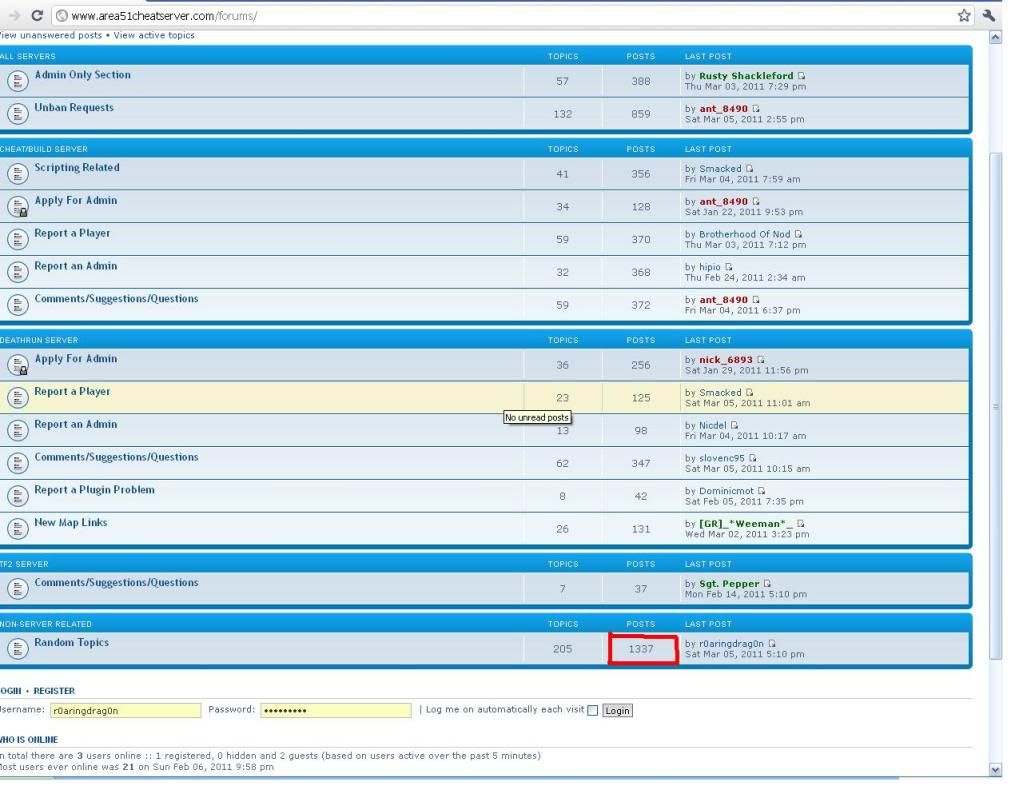Screen dimensions: 1023x798
Task: Click forum icon beside New Map Links
Action: click(x=18, y=529)
